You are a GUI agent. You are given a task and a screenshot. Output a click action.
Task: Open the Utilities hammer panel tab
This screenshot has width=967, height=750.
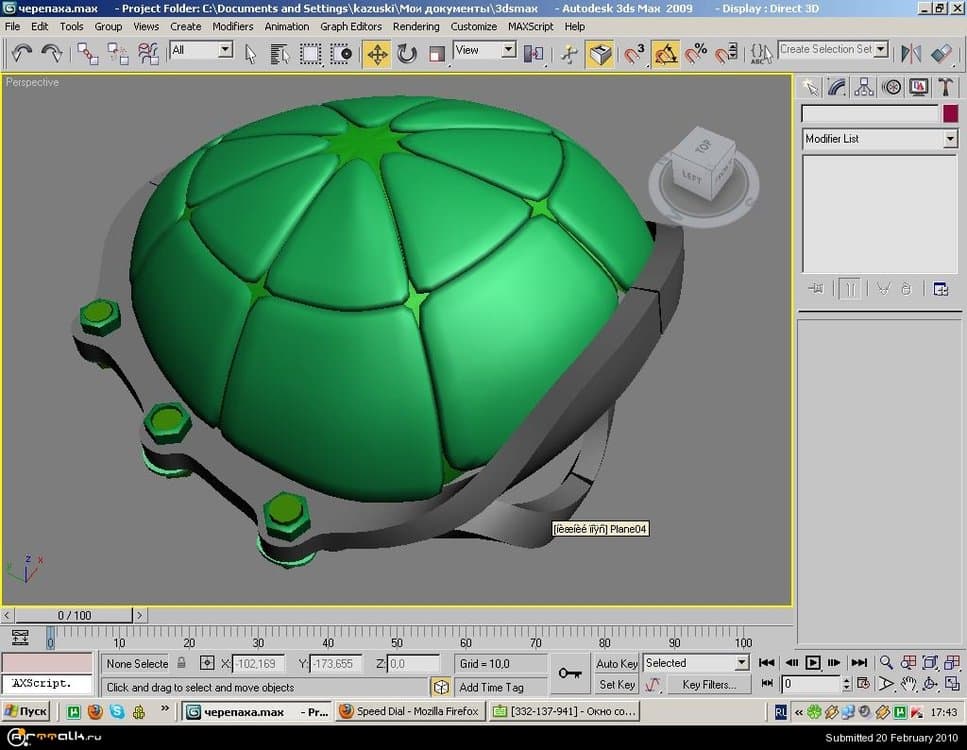coord(944,88)
